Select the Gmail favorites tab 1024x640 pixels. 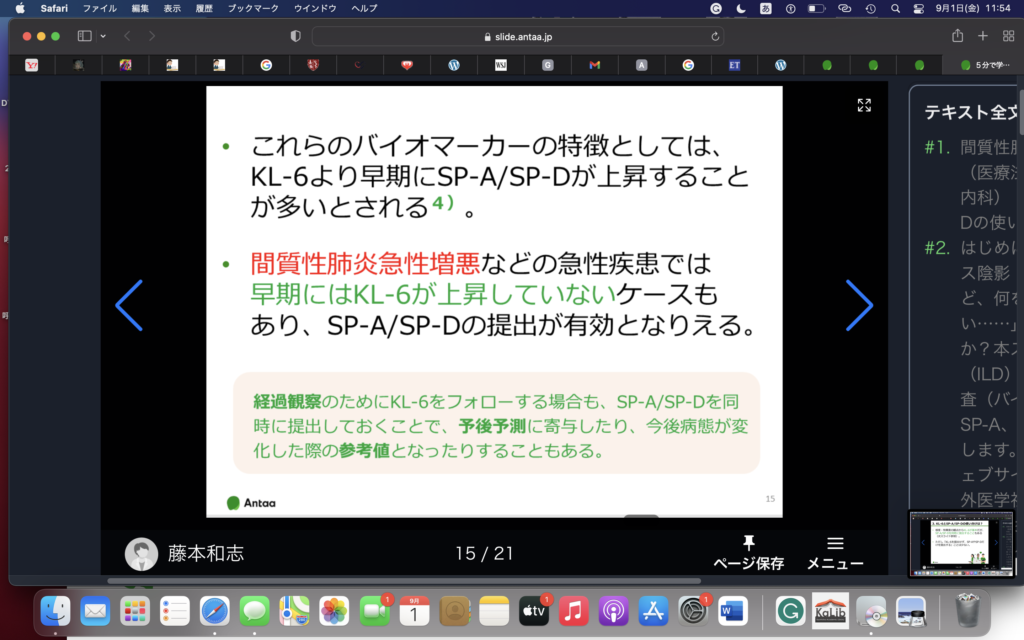point(594,65)
